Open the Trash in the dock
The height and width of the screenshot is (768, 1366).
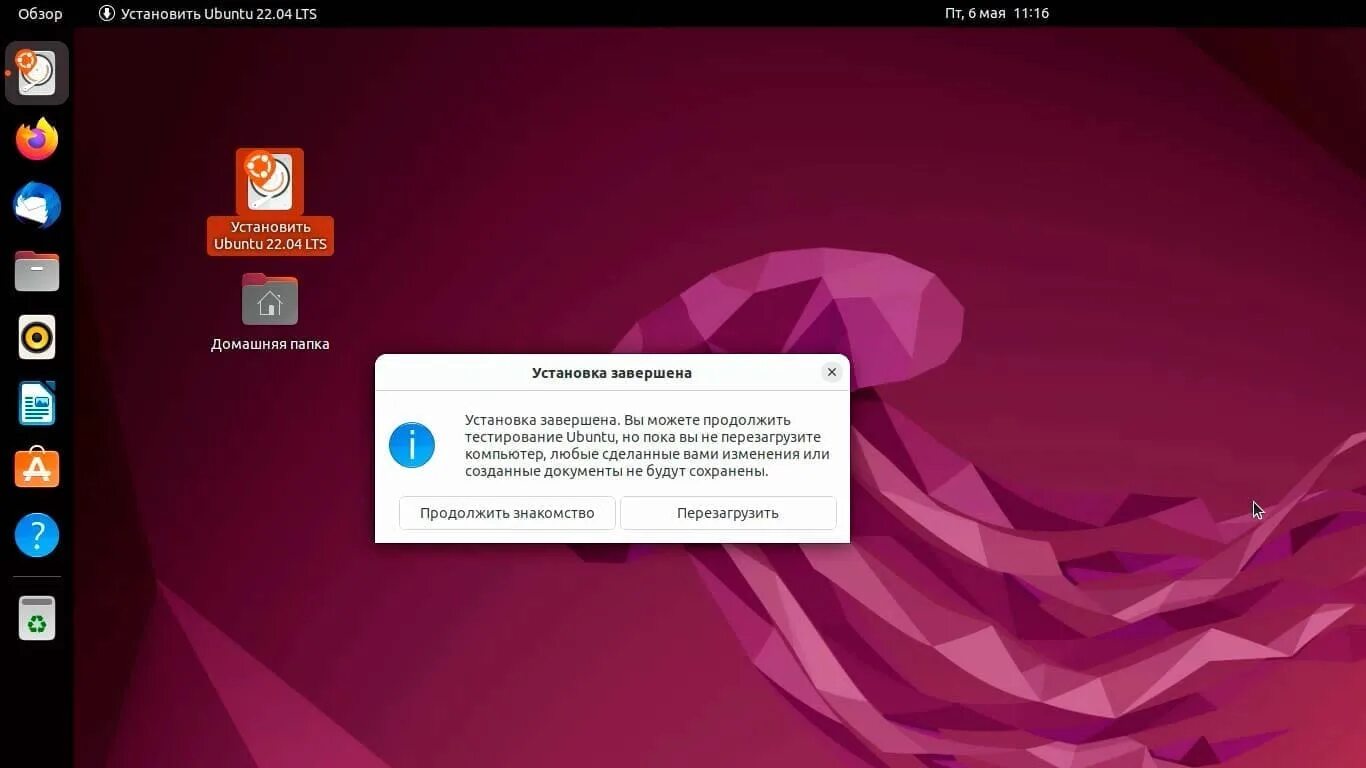pos(37,618)
